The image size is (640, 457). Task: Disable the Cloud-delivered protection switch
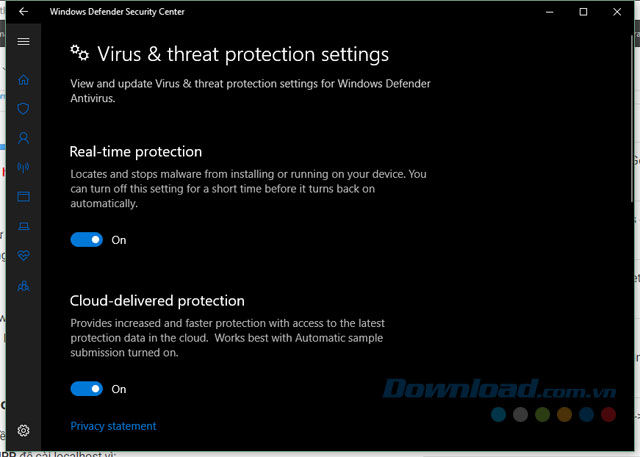coord(87,389)
